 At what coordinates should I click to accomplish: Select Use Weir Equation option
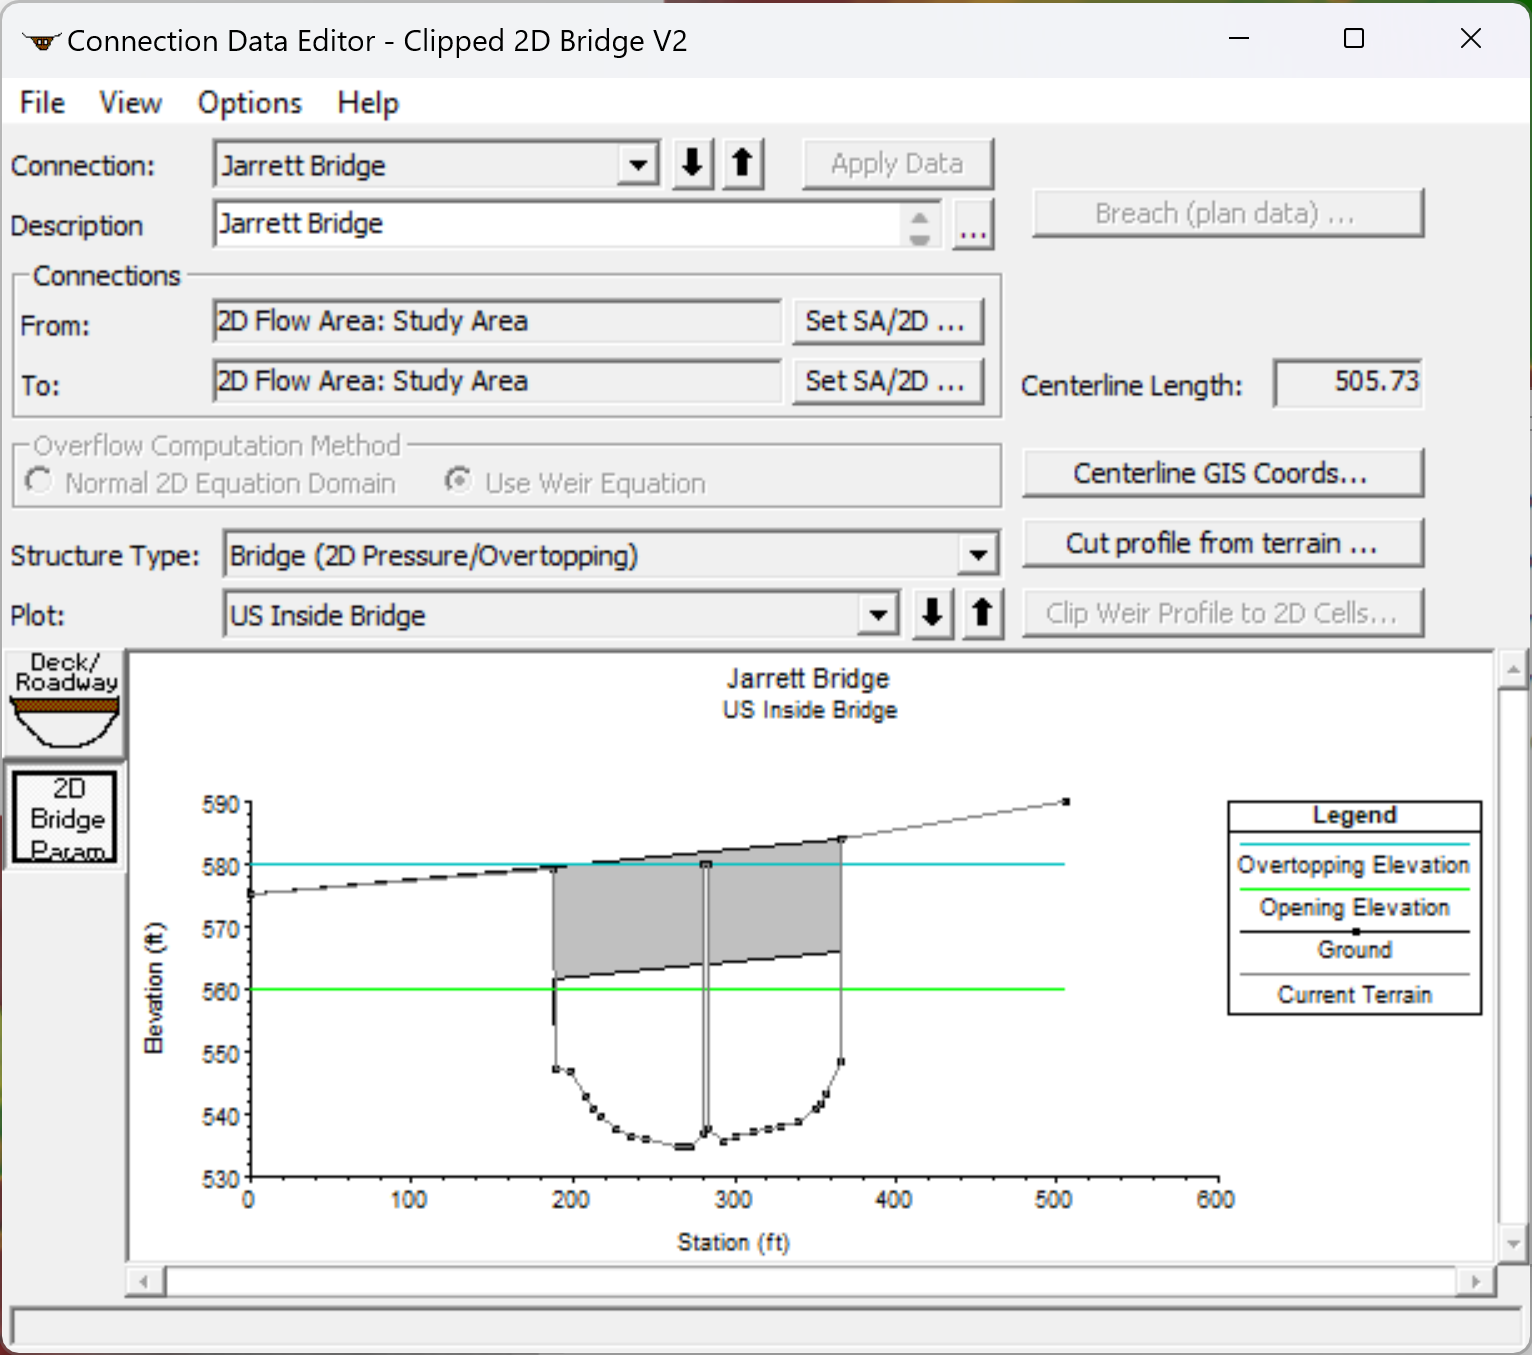(458, 482)
